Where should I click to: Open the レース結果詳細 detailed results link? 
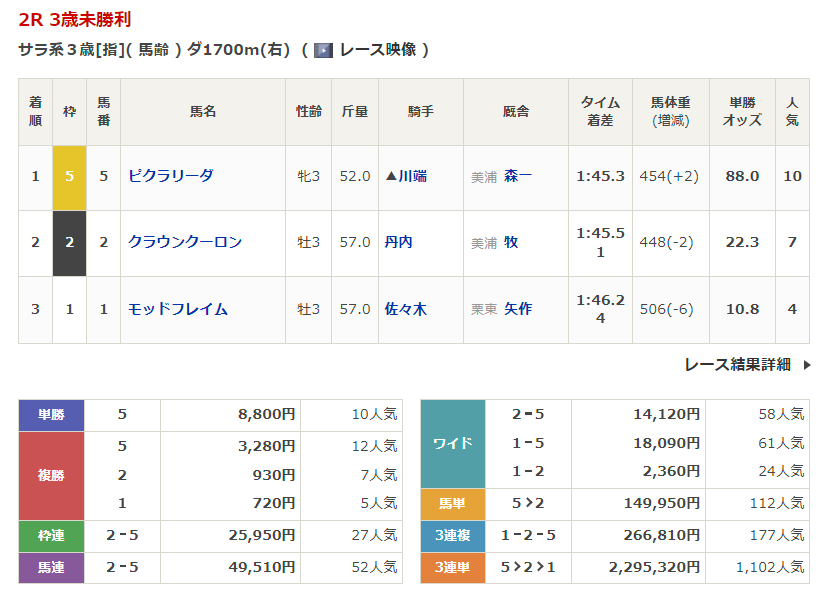pyautogui.click(x=737, y=365)
